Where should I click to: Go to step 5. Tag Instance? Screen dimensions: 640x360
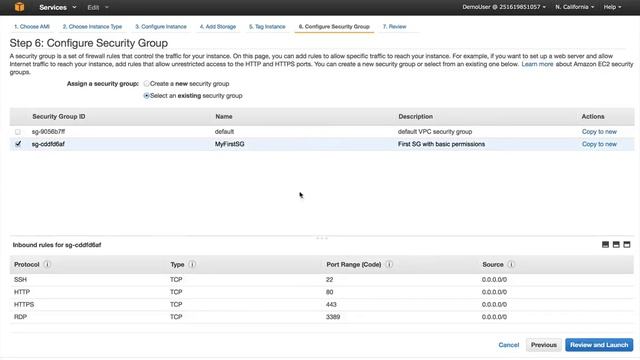267,27
